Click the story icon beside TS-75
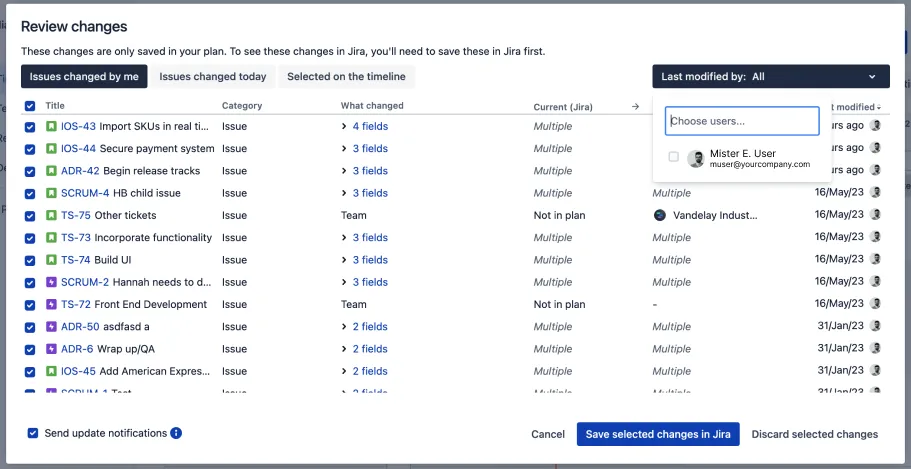911x469 pixels. 51,216
